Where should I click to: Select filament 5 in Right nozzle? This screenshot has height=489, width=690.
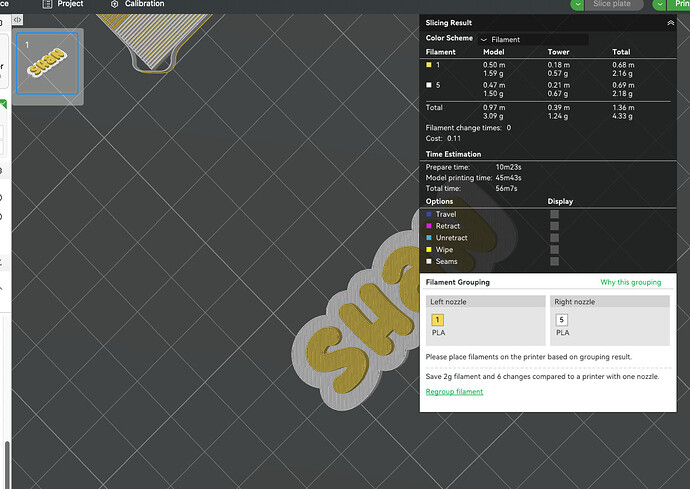[x=562, y=320]
